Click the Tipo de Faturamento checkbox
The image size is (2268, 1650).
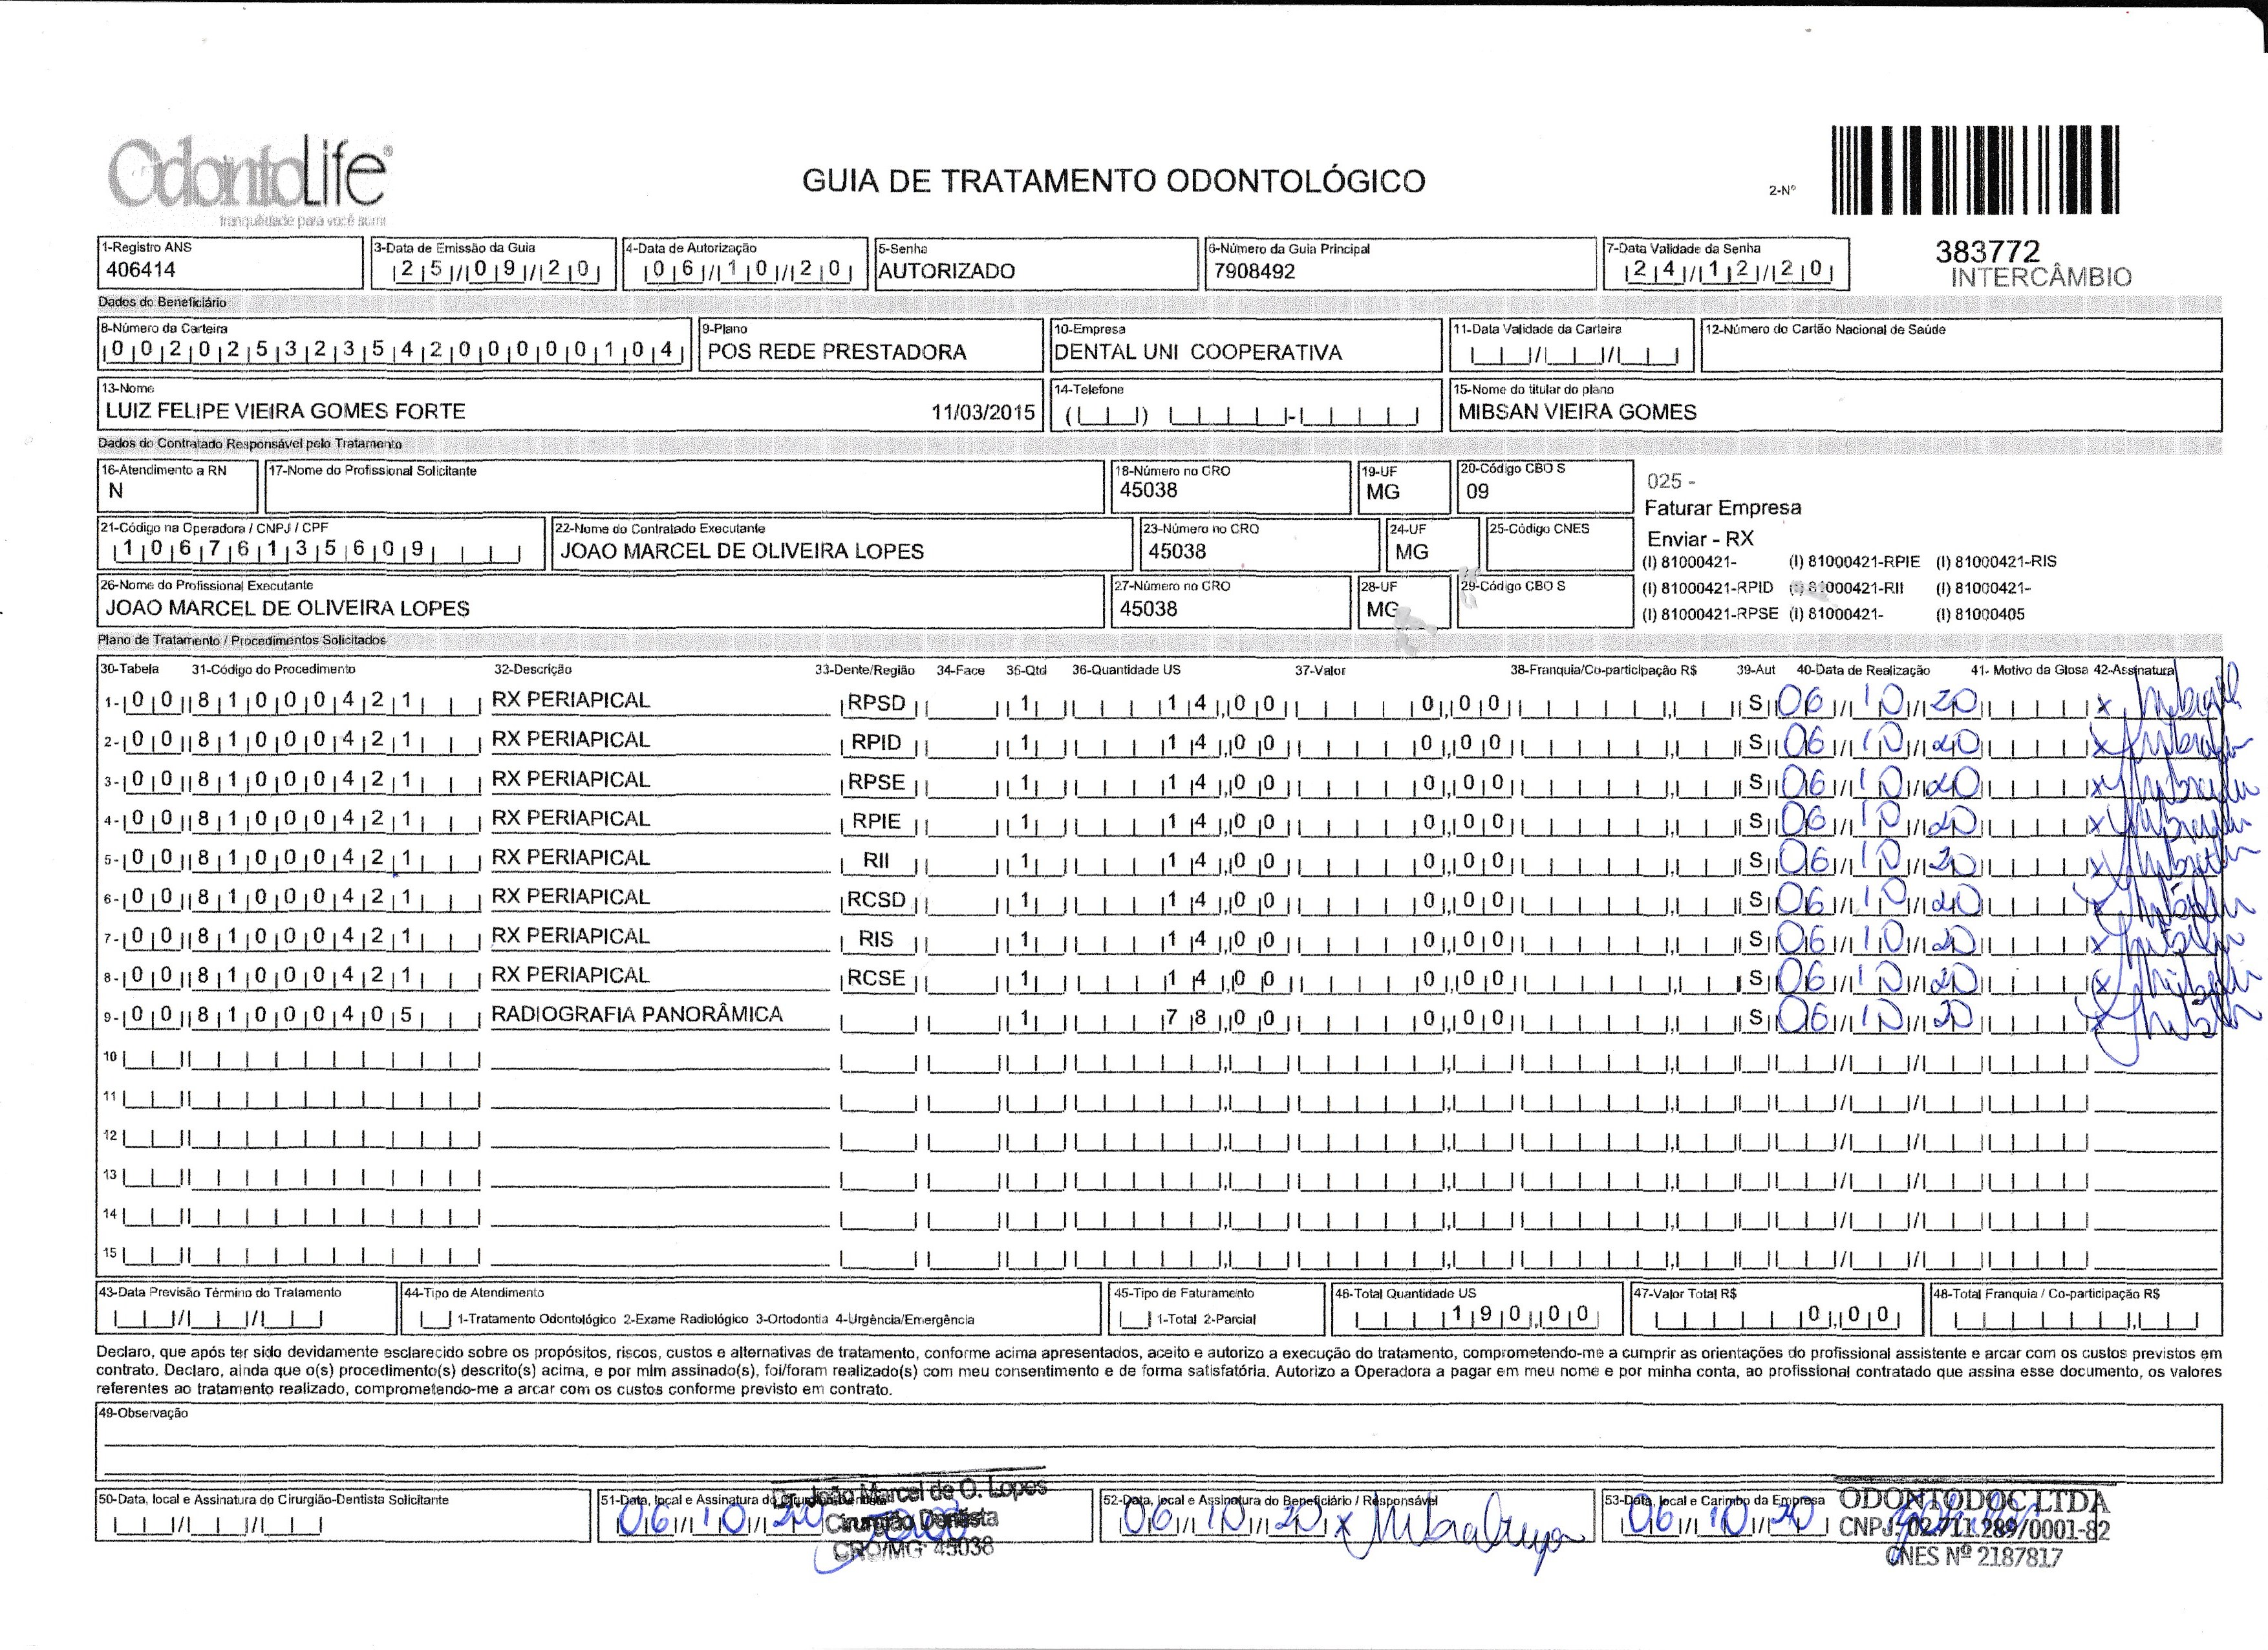pos(1135,1319)
